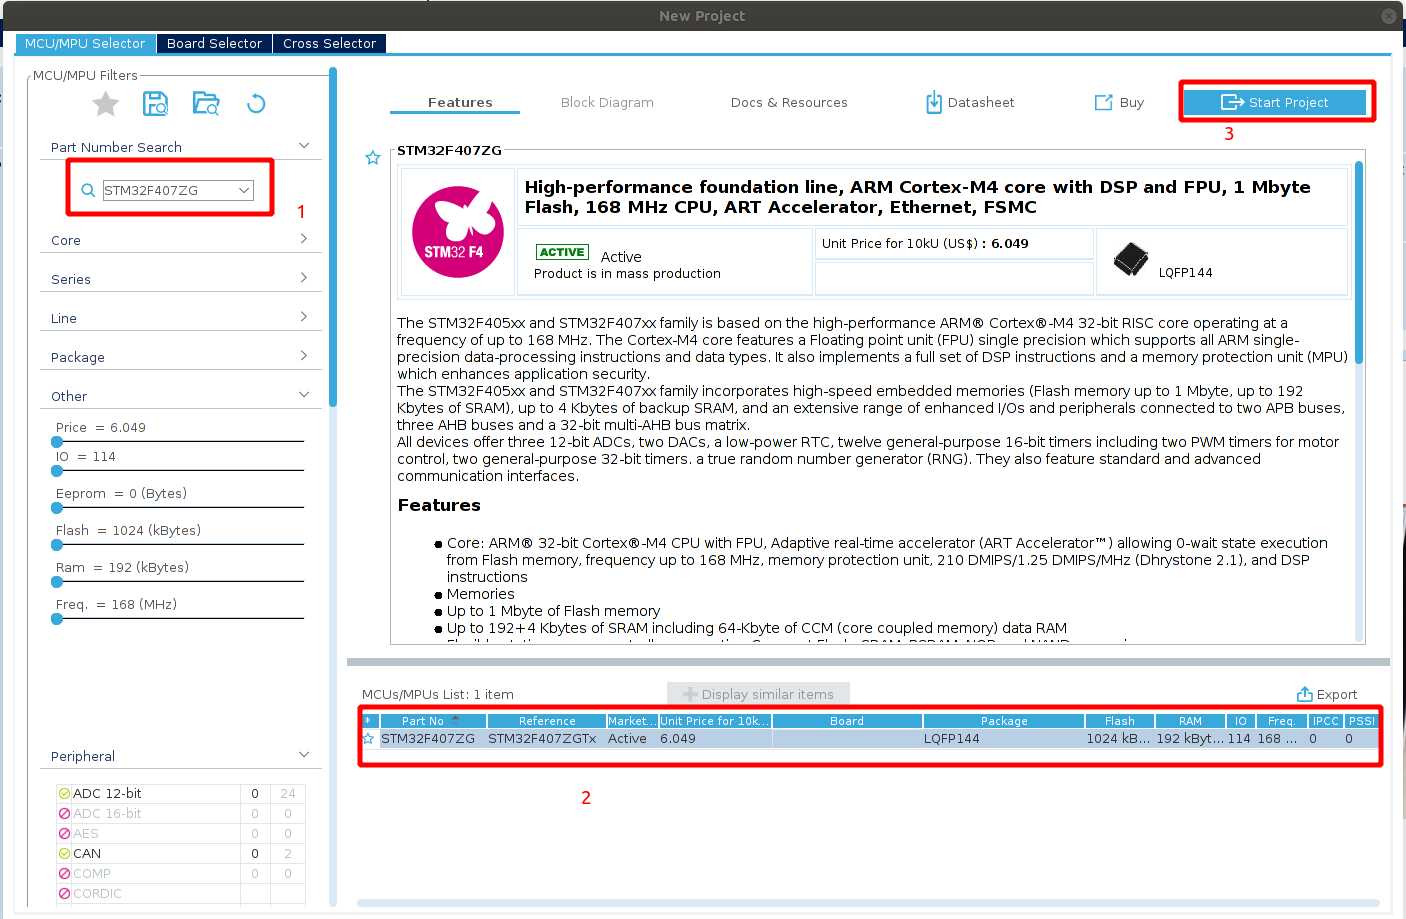Adjust the Flash slider handle

coord(57,544)
